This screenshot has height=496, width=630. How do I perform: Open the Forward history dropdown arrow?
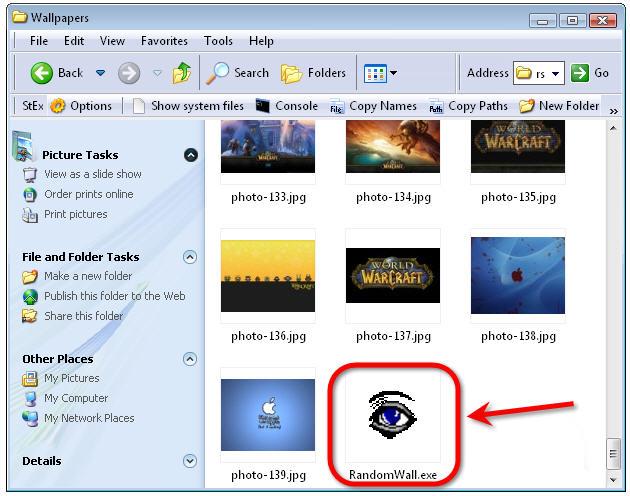(x=158, y=73)
